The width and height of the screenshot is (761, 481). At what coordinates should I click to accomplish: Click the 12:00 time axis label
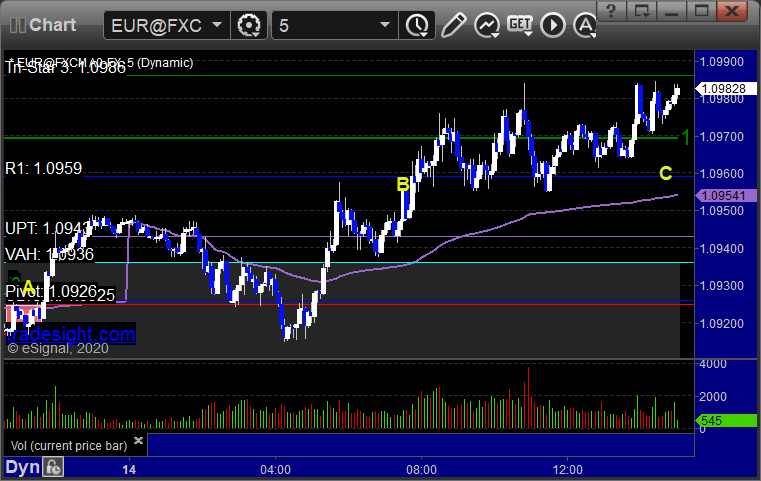click(567, 470)
